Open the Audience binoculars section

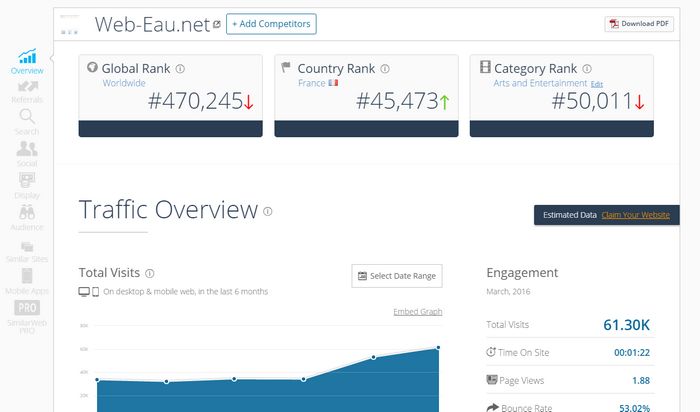tap(27, 218)
